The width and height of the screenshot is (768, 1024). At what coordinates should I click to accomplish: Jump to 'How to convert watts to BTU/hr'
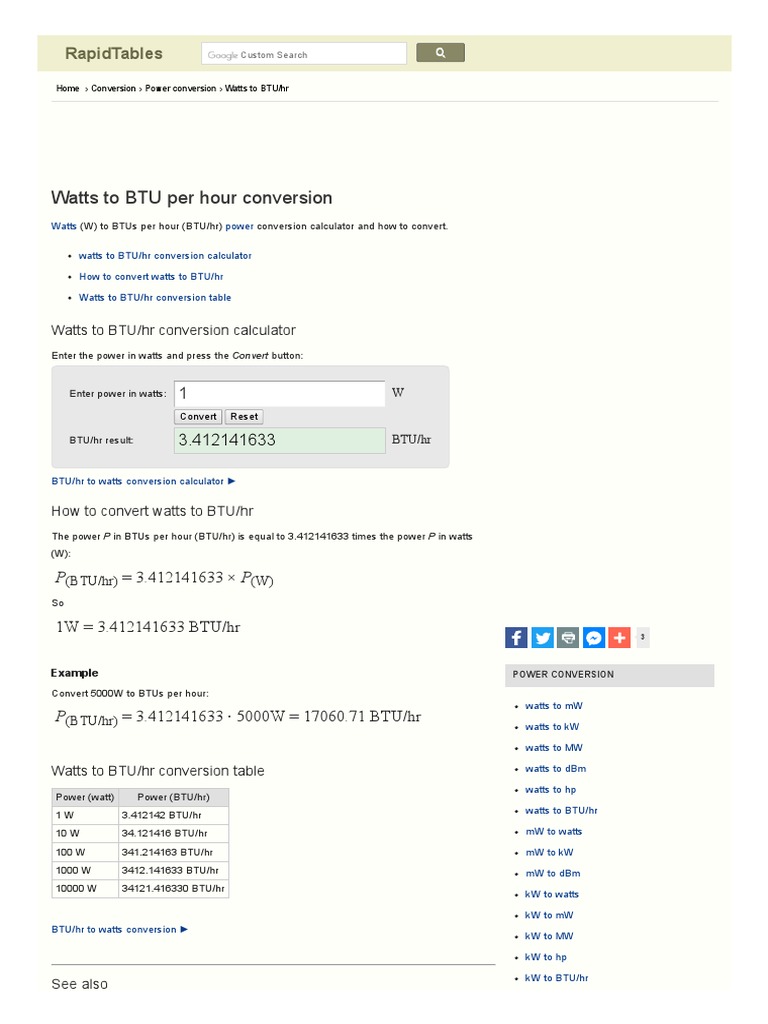pyautogui.click(x=151, y=277)
